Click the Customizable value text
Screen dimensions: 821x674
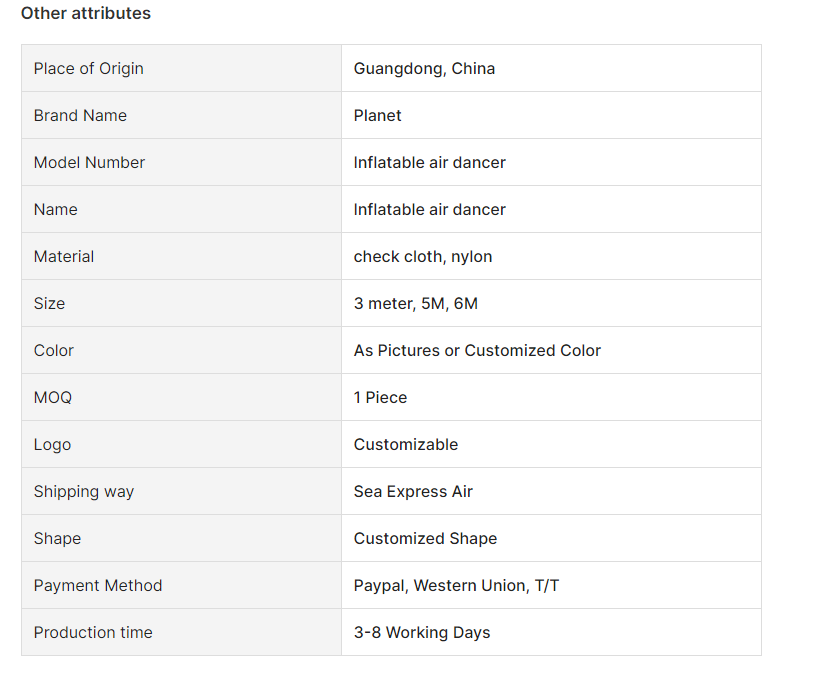[405, 445]
